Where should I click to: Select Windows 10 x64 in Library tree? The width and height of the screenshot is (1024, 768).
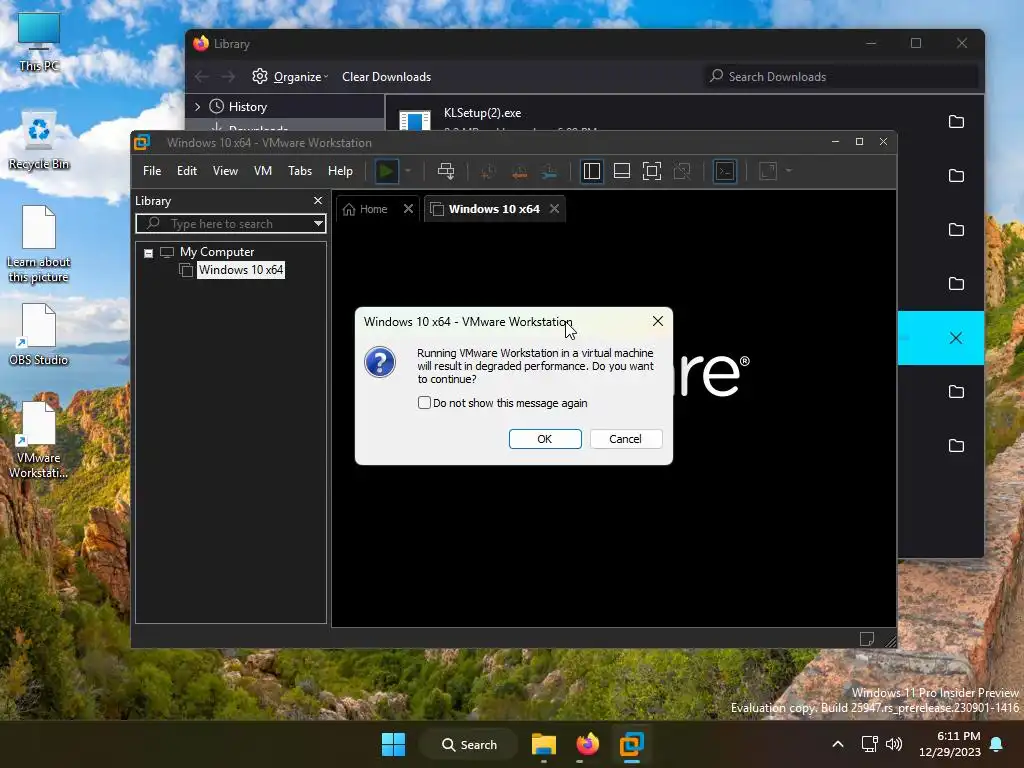pyautogui.click(x=240, y=270)
